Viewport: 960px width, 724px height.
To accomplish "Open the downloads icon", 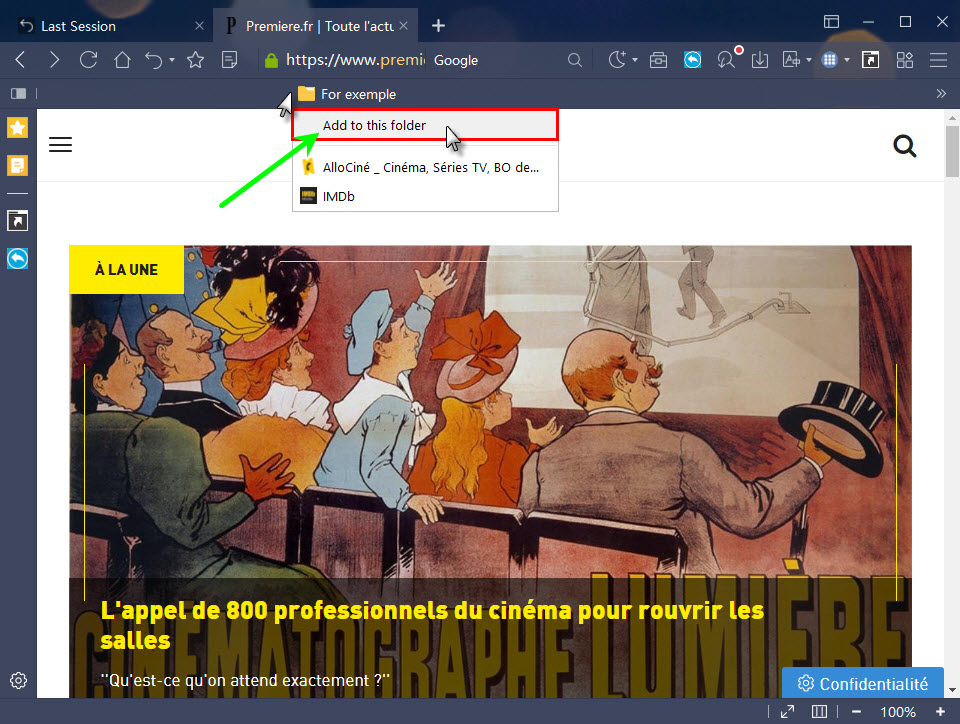I will coord(760,60).
